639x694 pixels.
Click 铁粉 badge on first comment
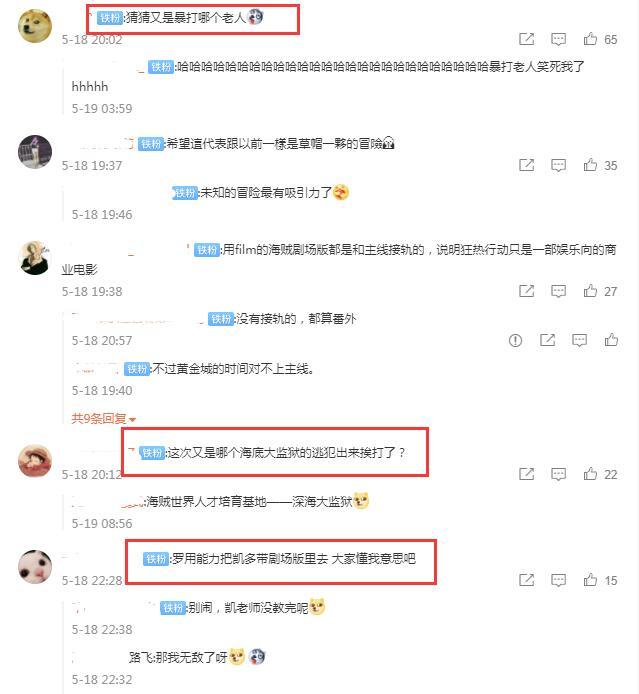coord(110,18)
